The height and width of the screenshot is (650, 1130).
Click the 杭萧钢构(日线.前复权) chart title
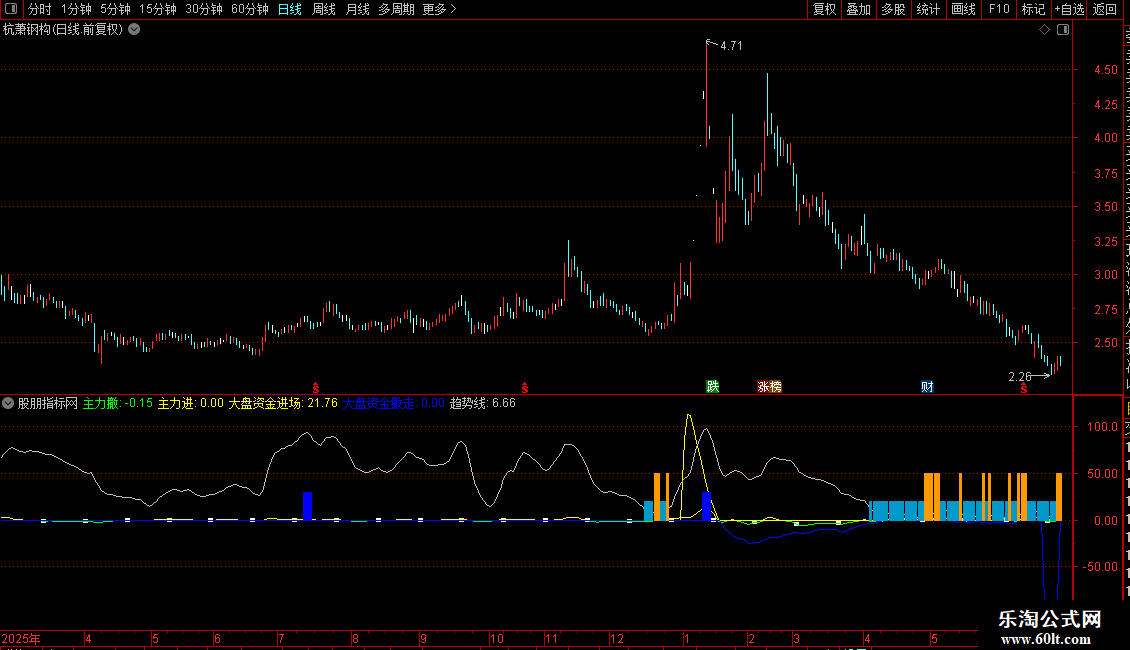coord(63,30)
